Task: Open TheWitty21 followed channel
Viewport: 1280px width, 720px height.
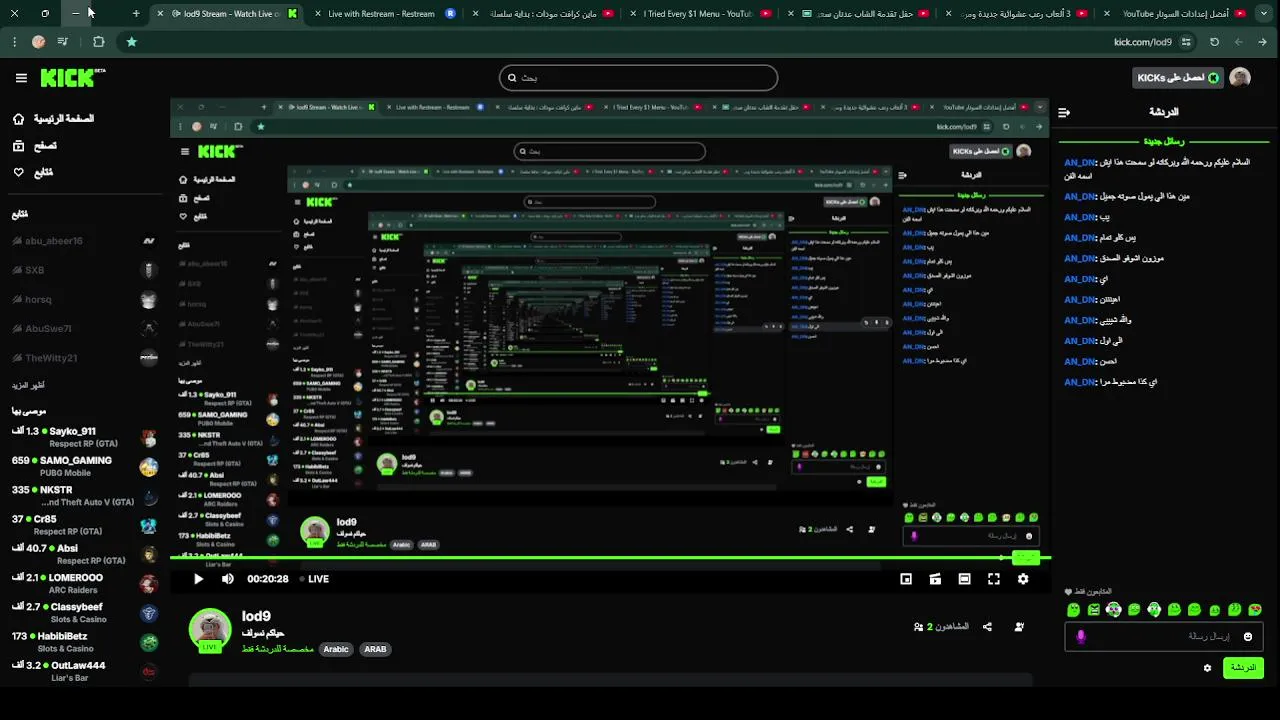Action: coord(84,357)
